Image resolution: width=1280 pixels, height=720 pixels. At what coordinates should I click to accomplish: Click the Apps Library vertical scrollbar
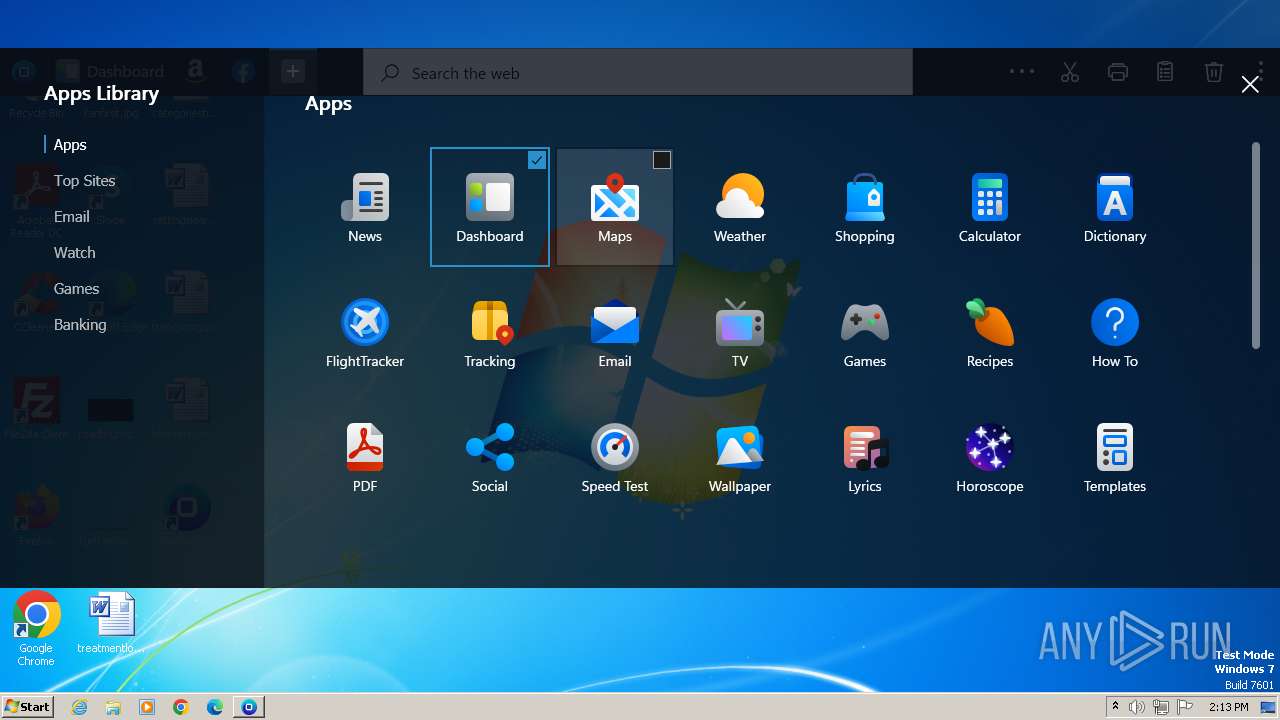coord(1256,245)
